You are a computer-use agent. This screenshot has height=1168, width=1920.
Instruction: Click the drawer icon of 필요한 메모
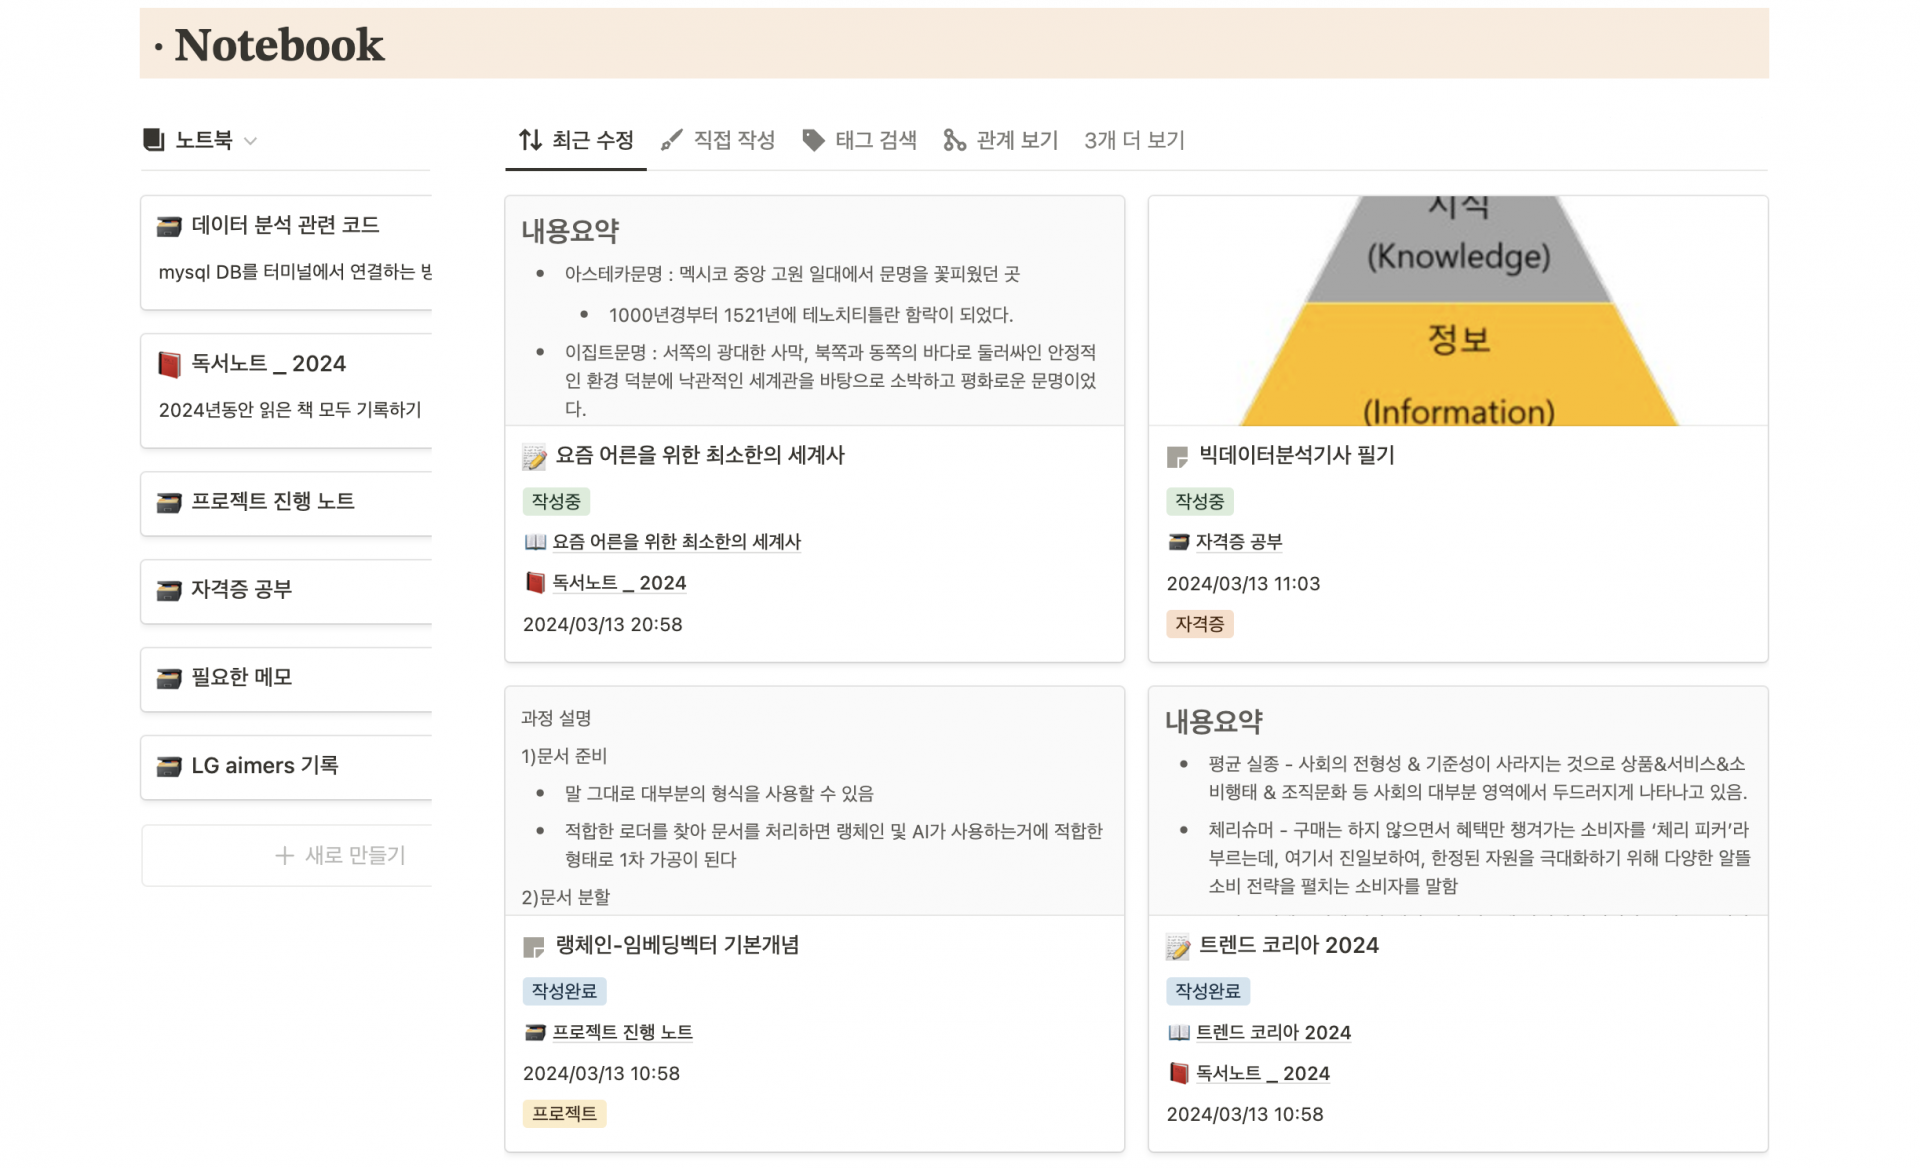(x=169, y=678)
